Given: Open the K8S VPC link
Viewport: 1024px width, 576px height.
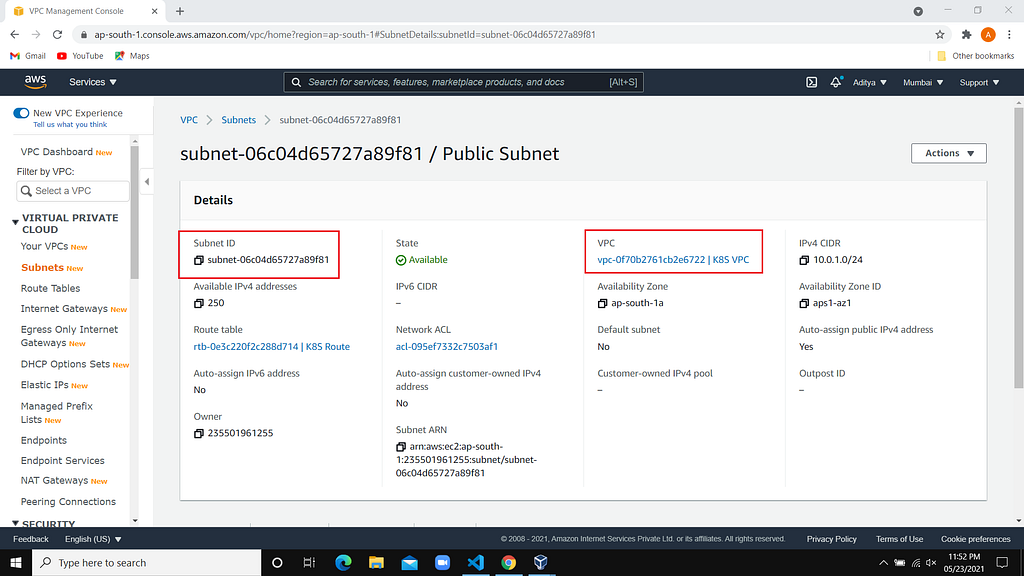Looking at the screenshot, I should point(673,259).
